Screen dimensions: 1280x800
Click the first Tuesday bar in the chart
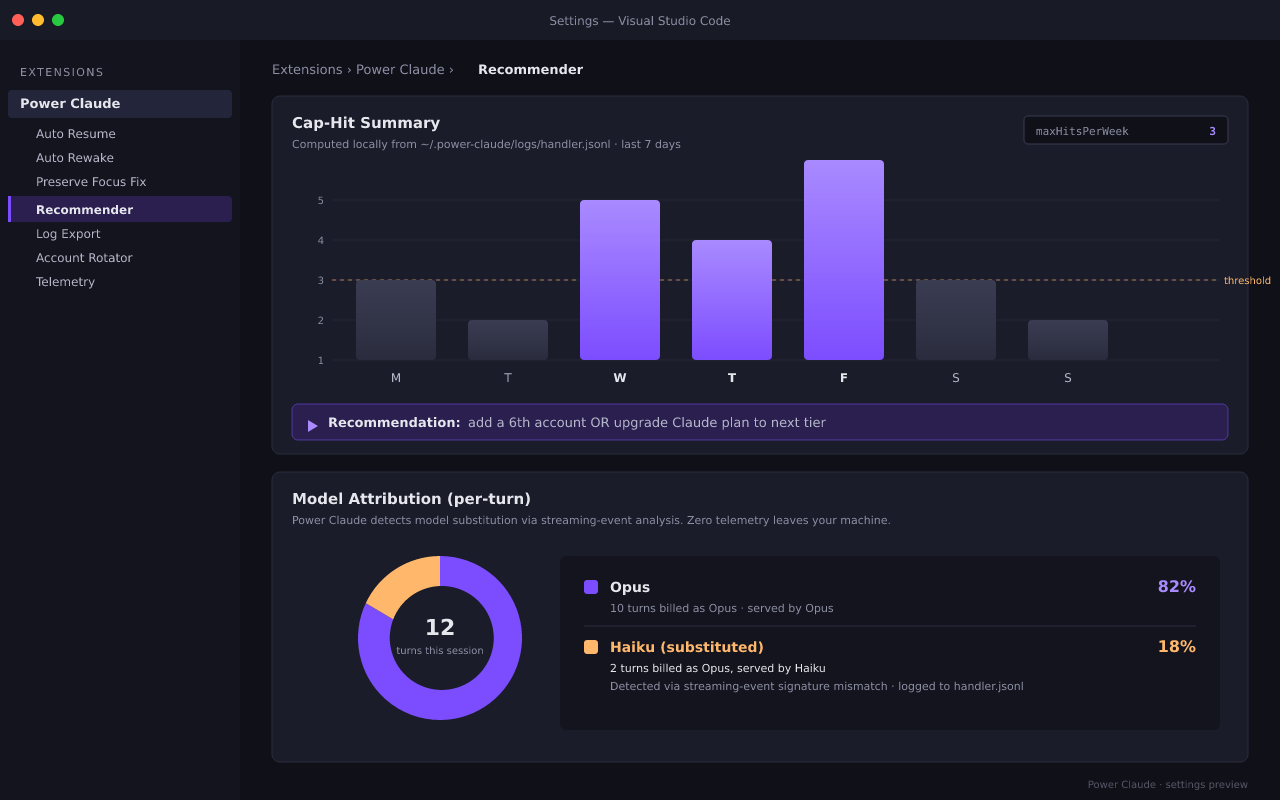[508, 340]
